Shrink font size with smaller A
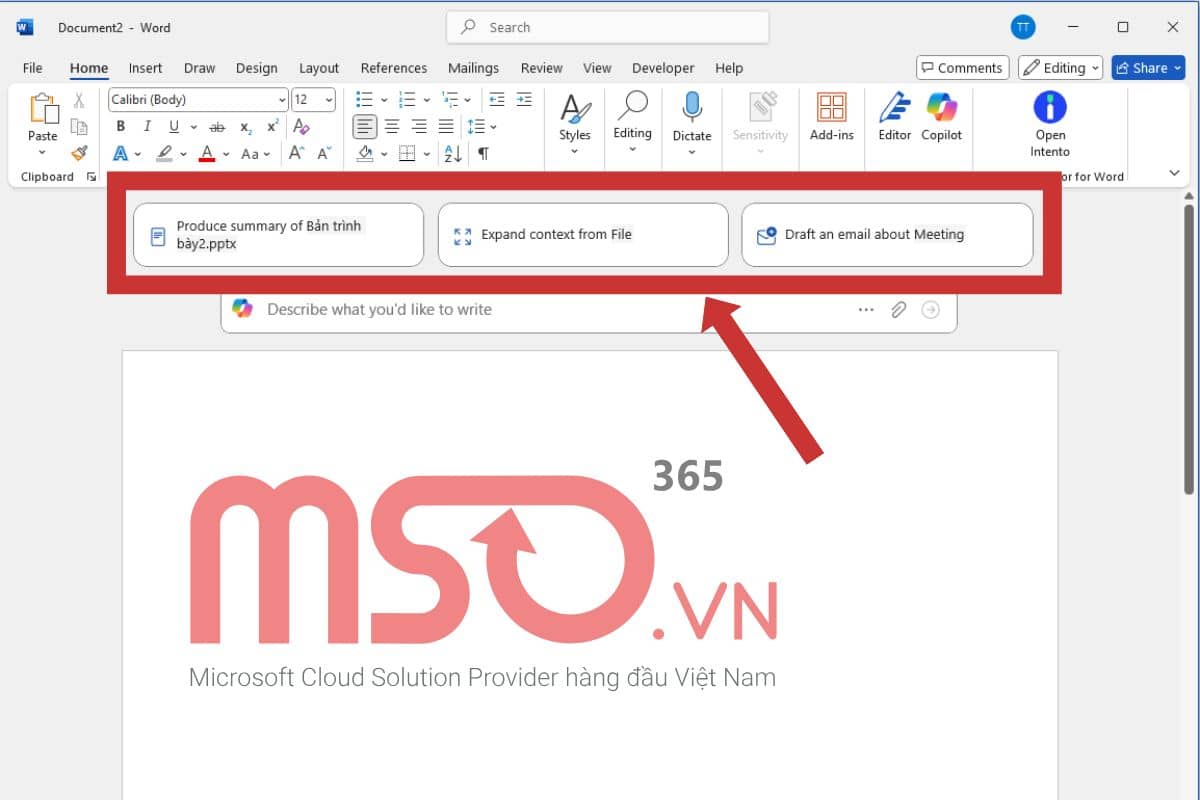This screenshot has width=1200, height=800. [324, 154]
